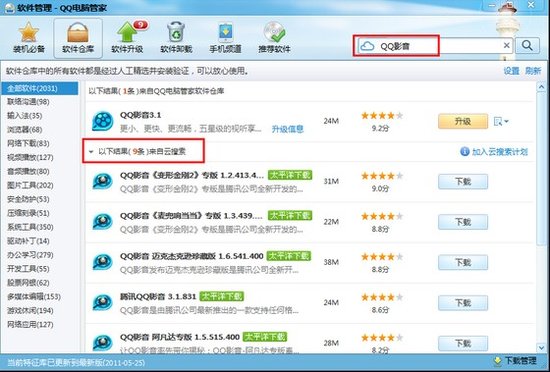The height and width of the screenshot is (372, 550).
Task: Click 太平洋下载 tag on 变形金刚2 row
Action: (290, 175)
